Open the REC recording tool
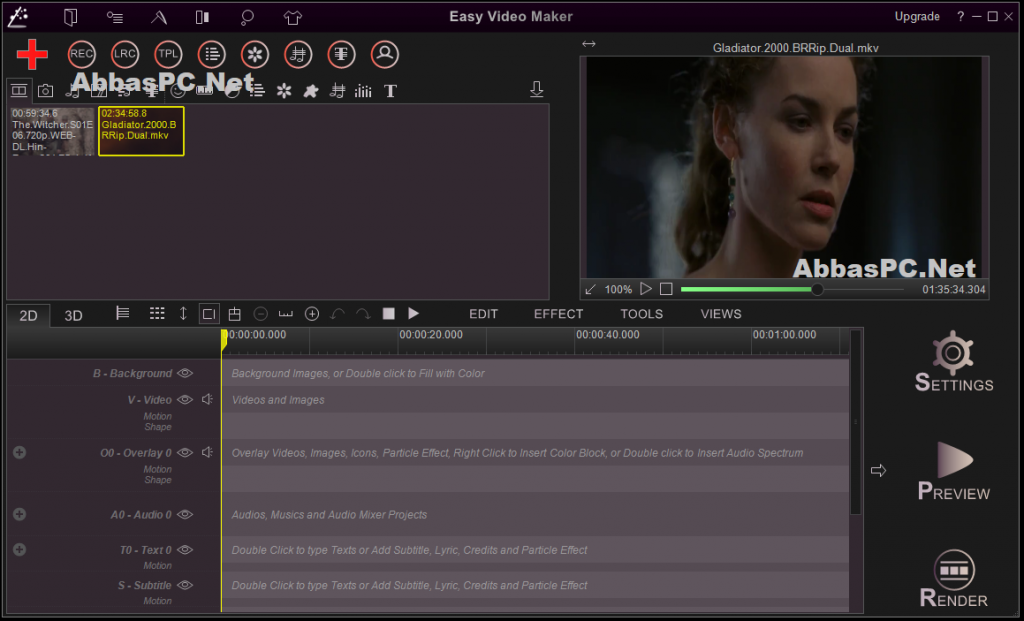This screenshot has width=1024, height=621. pyautogui.click(x=82, y=54)
